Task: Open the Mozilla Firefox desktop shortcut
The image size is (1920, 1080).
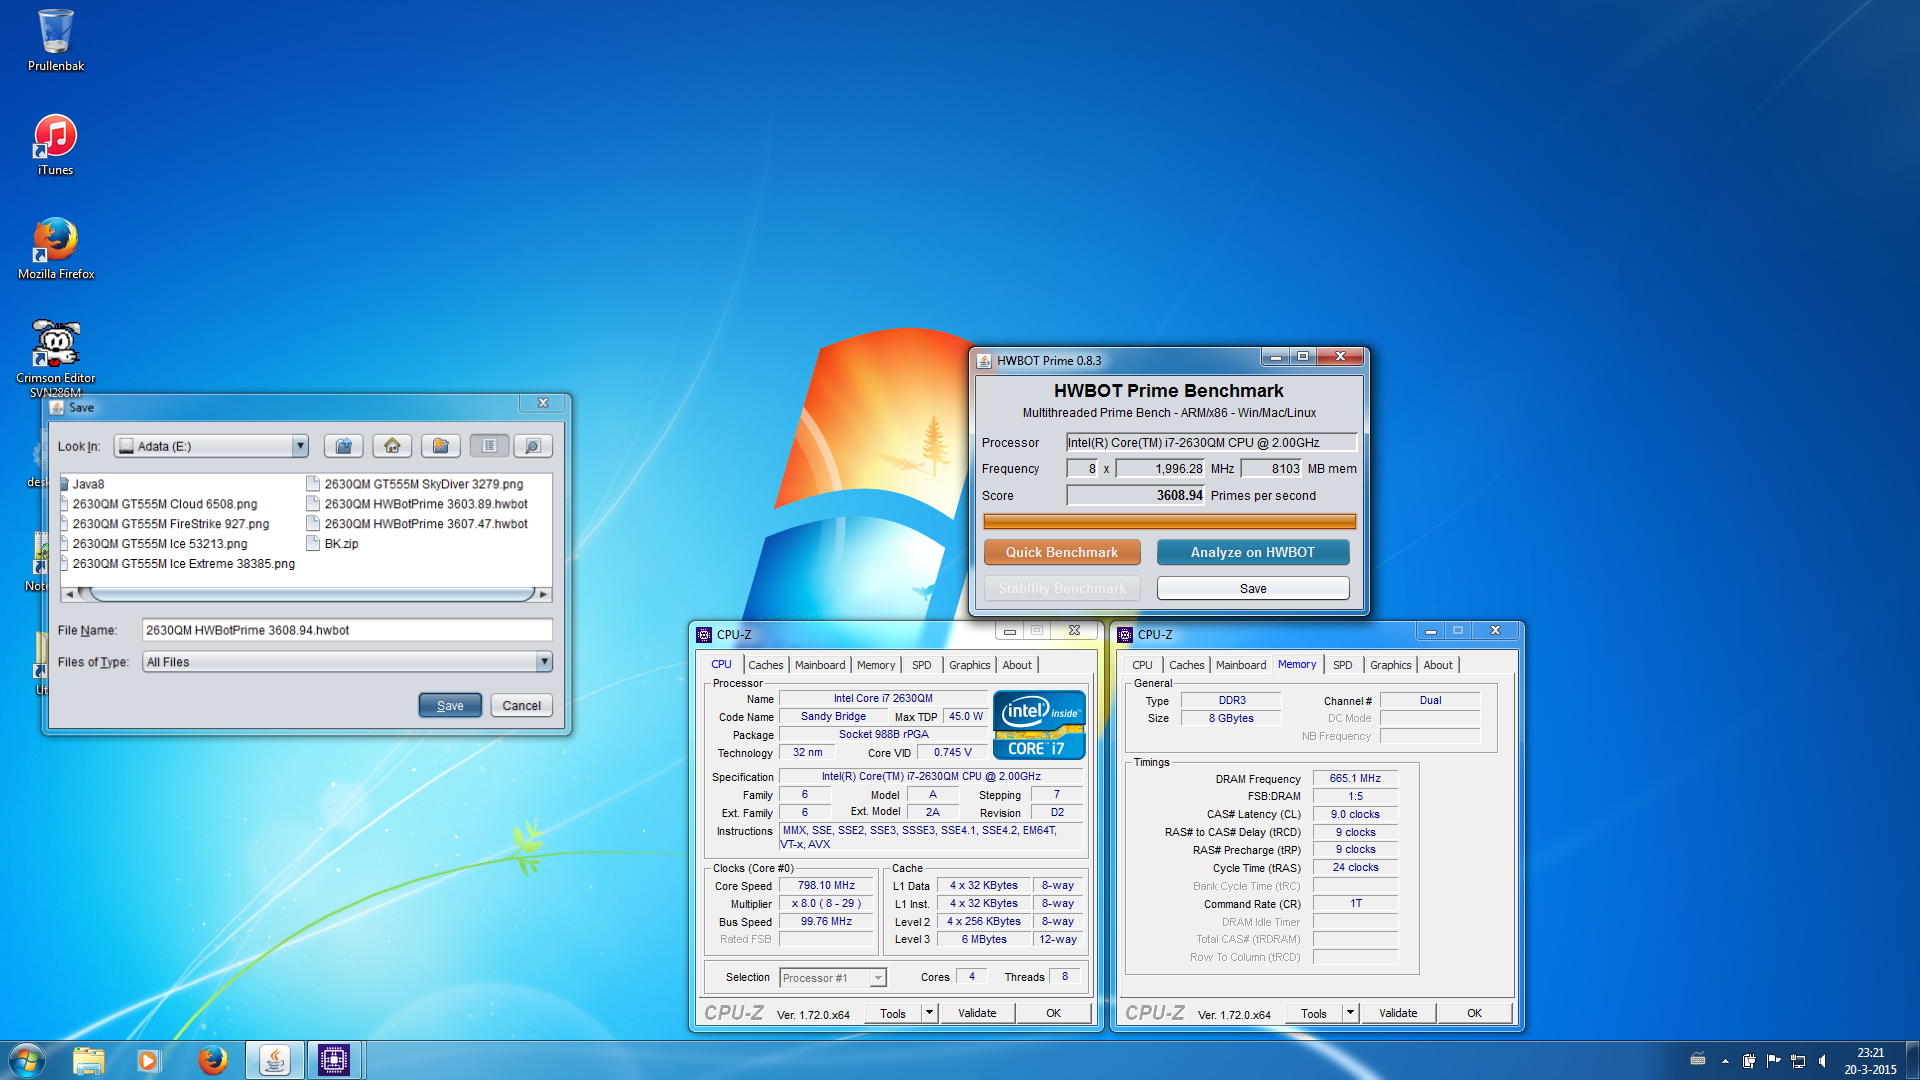Action: click(x=56, y=248)
